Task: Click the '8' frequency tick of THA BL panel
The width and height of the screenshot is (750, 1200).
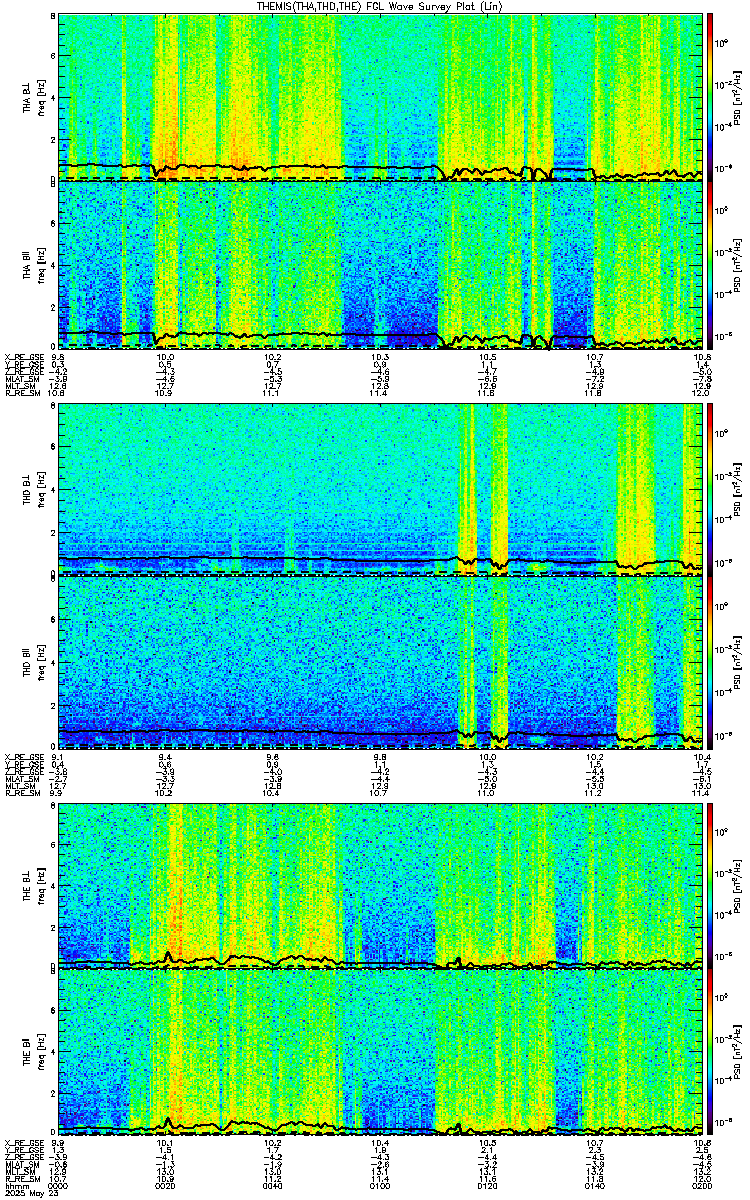Action: tap(53, 18)
